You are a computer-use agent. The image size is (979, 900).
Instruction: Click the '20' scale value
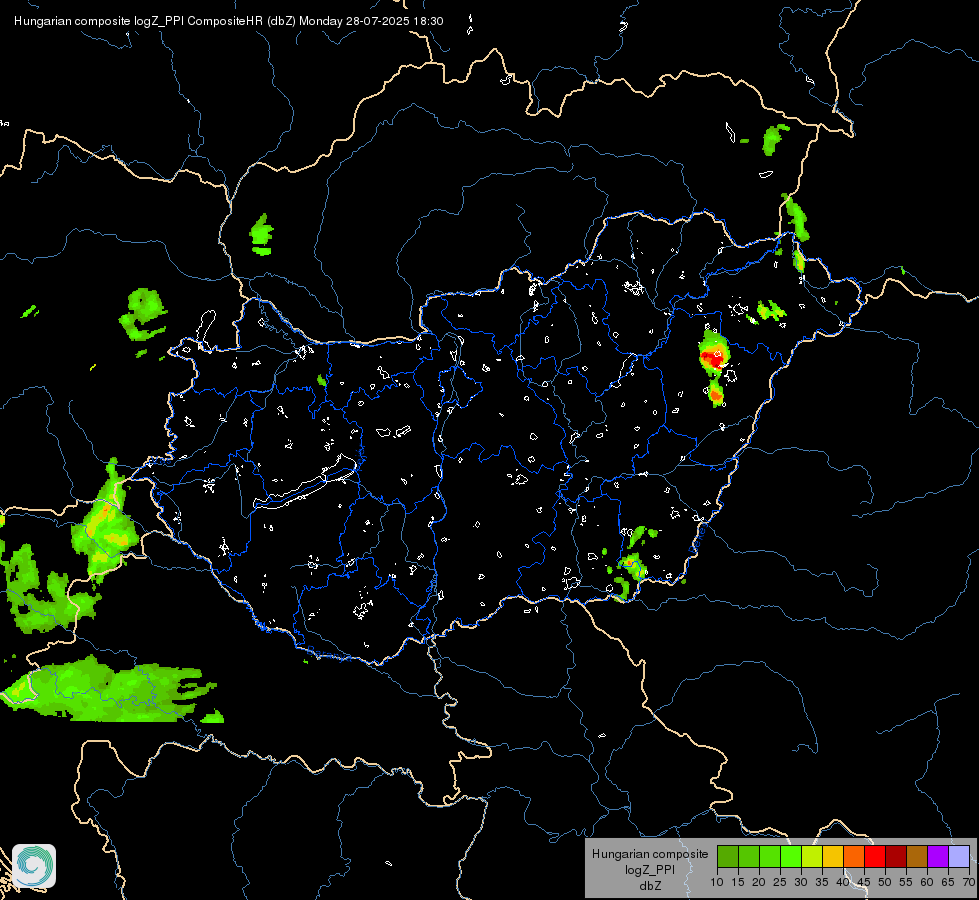tap(759, 883)
